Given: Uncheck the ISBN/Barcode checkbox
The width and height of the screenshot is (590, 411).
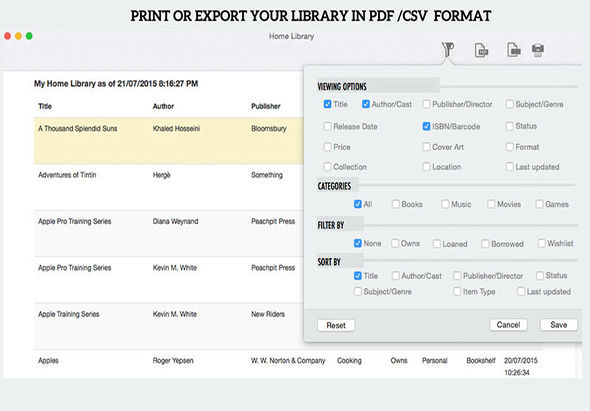Looking at the screenshot, I should 426,126.
